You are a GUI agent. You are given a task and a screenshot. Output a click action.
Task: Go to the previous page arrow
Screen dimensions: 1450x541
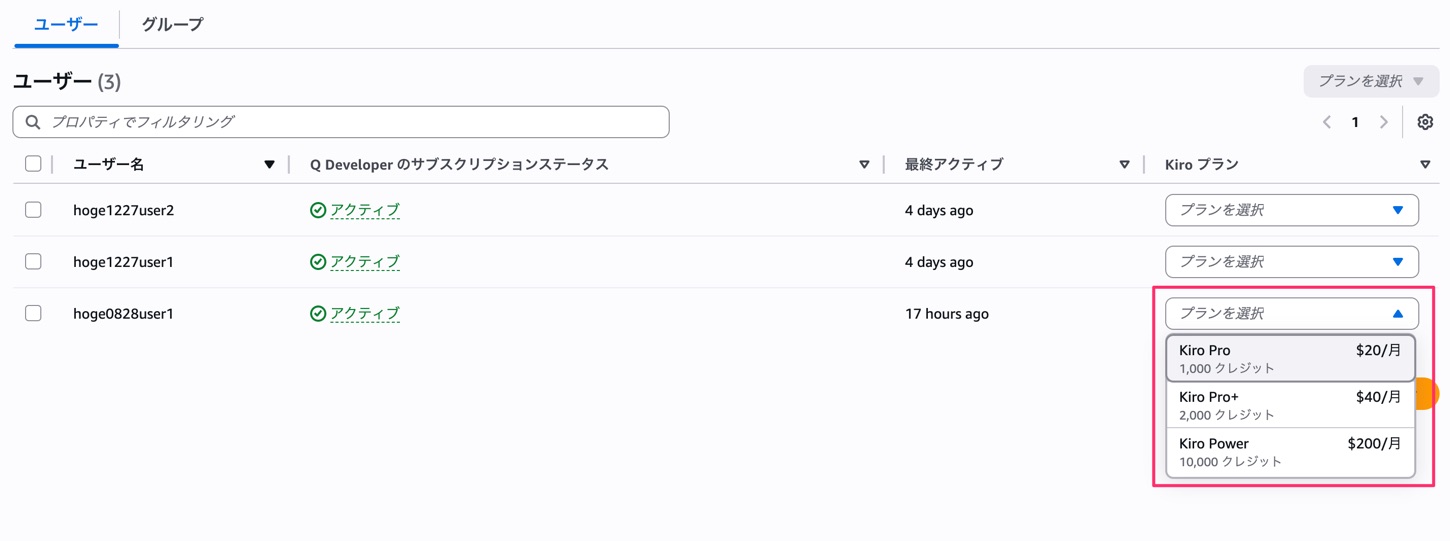point(1327,122)
